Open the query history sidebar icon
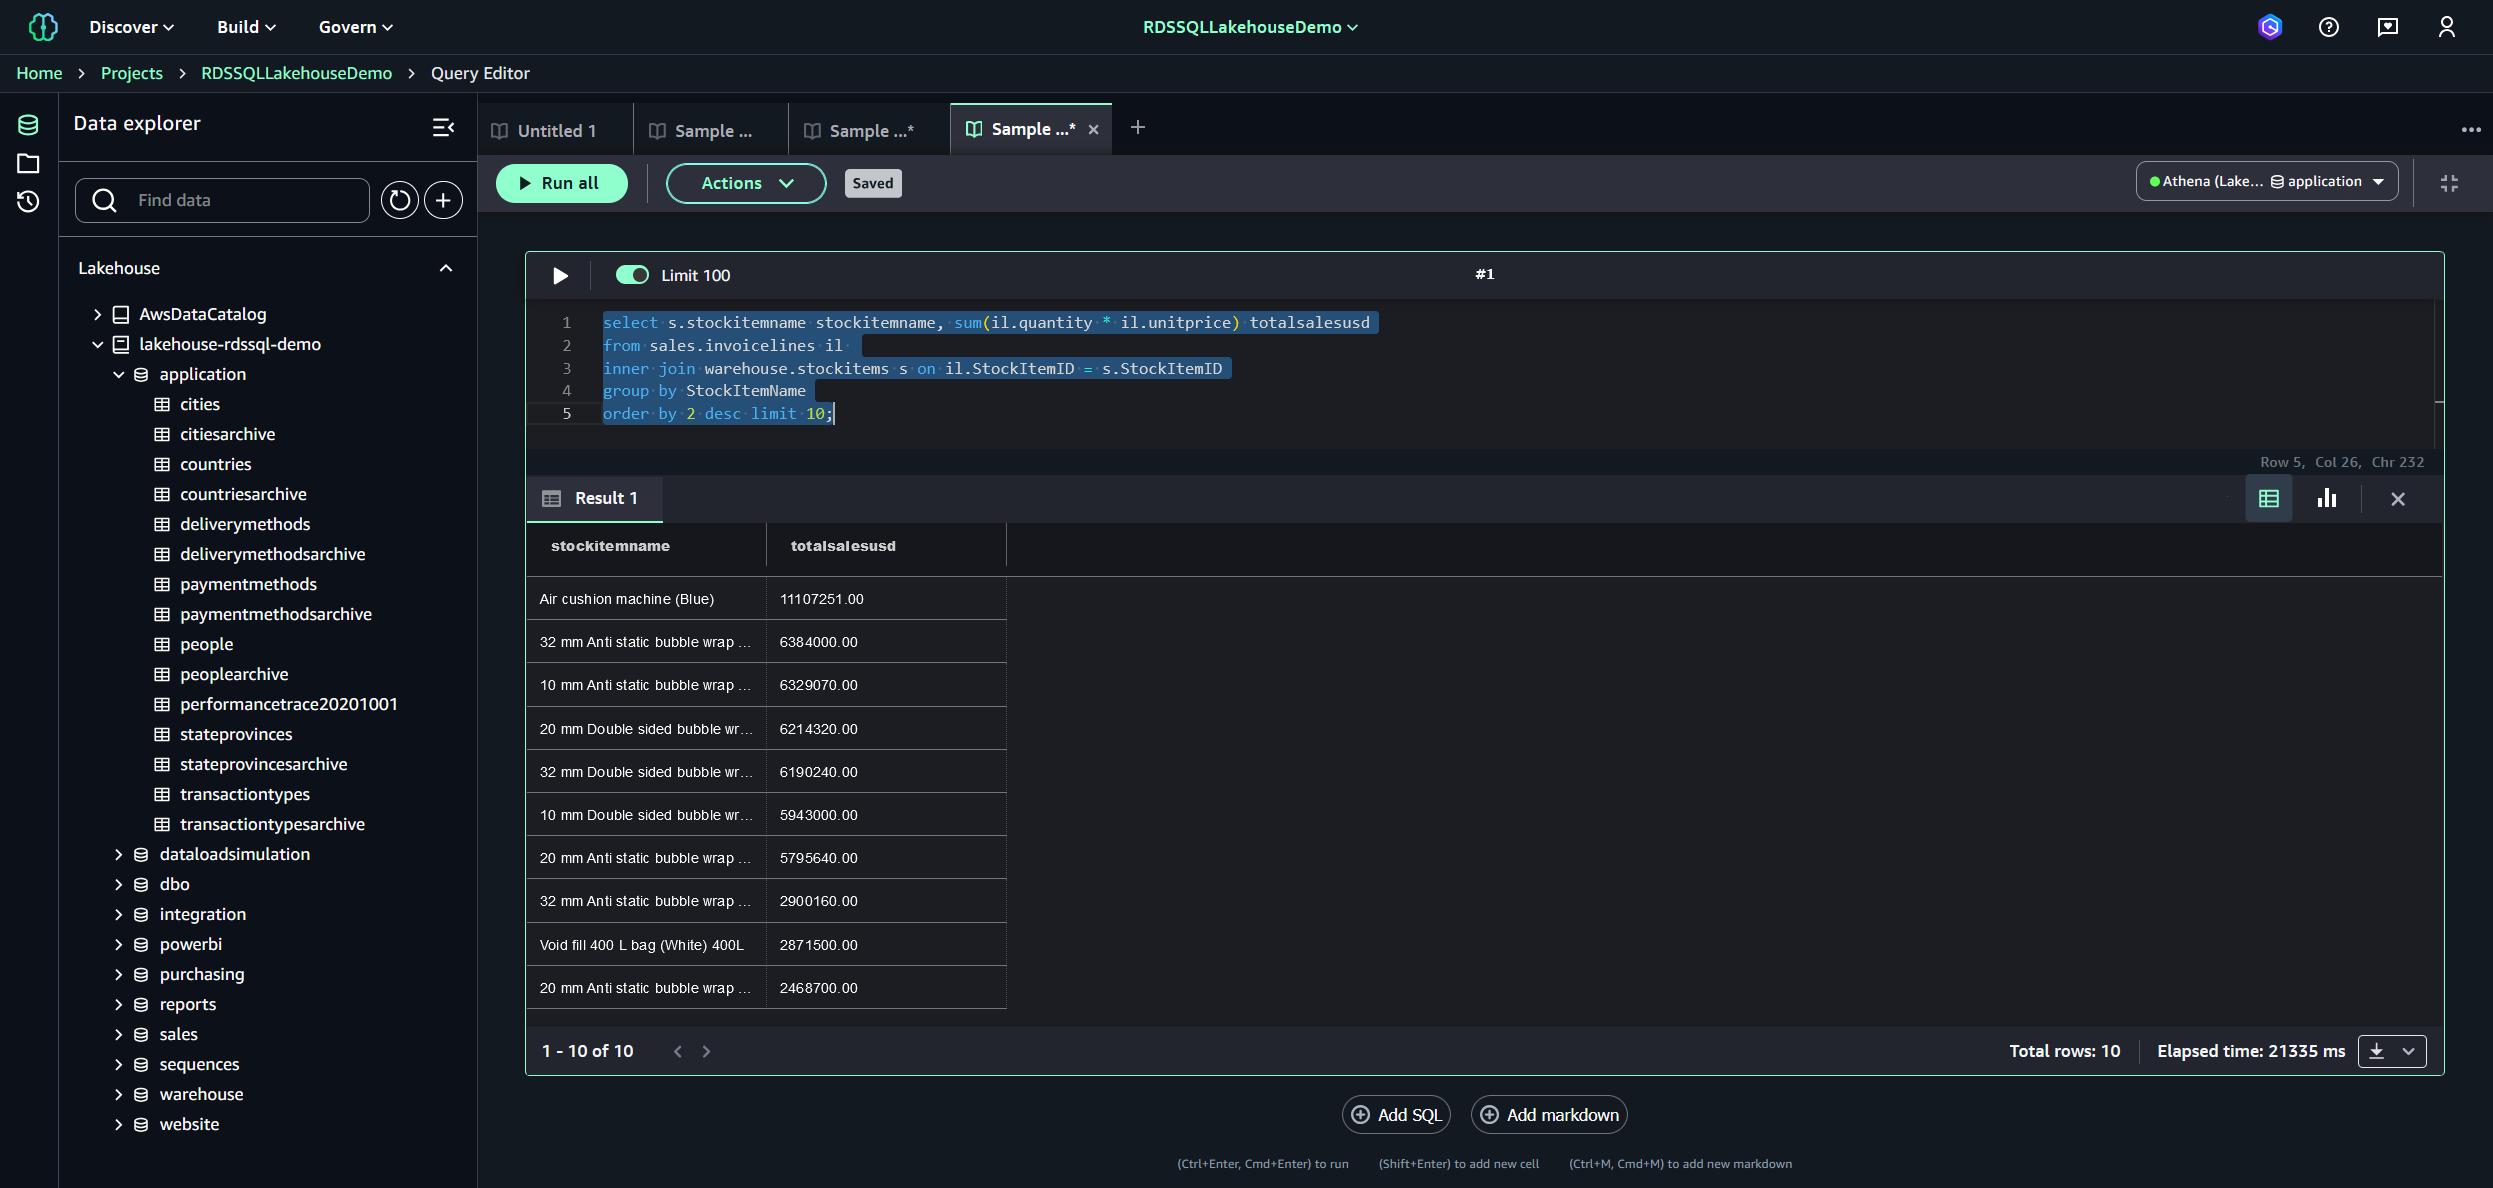 pyautogui.click(x=28, y=202)
